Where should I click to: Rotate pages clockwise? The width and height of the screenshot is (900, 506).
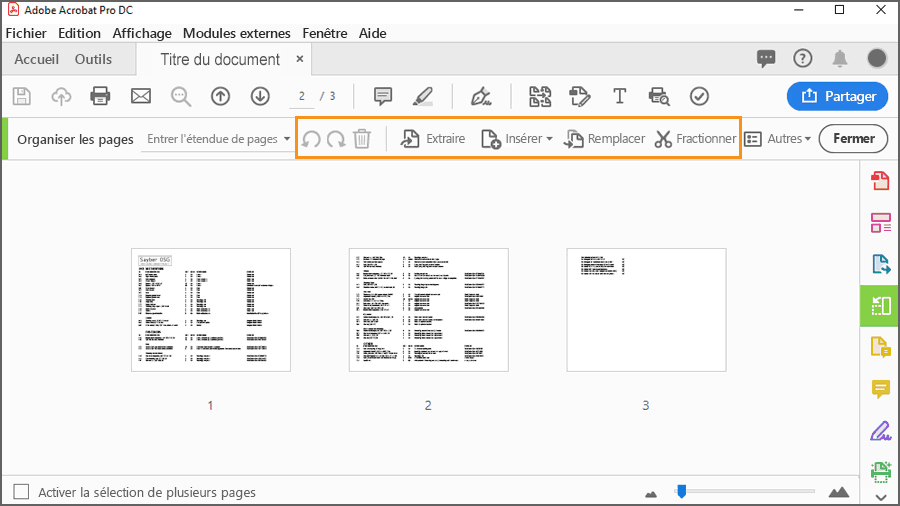pyautogui.click(x=336, y=139)
